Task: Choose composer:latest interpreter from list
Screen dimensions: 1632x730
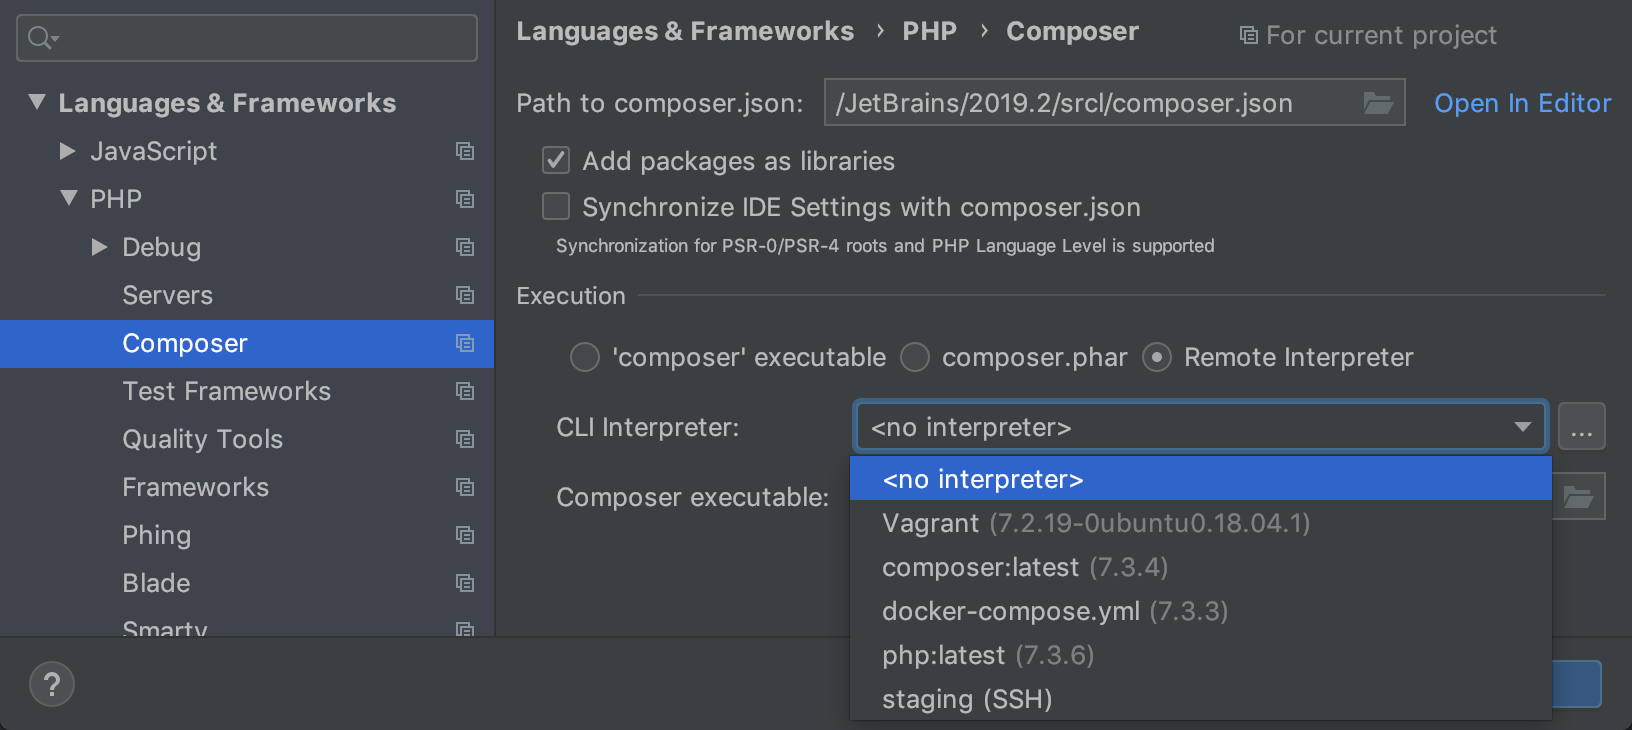Action: (x=1201, y=567)
